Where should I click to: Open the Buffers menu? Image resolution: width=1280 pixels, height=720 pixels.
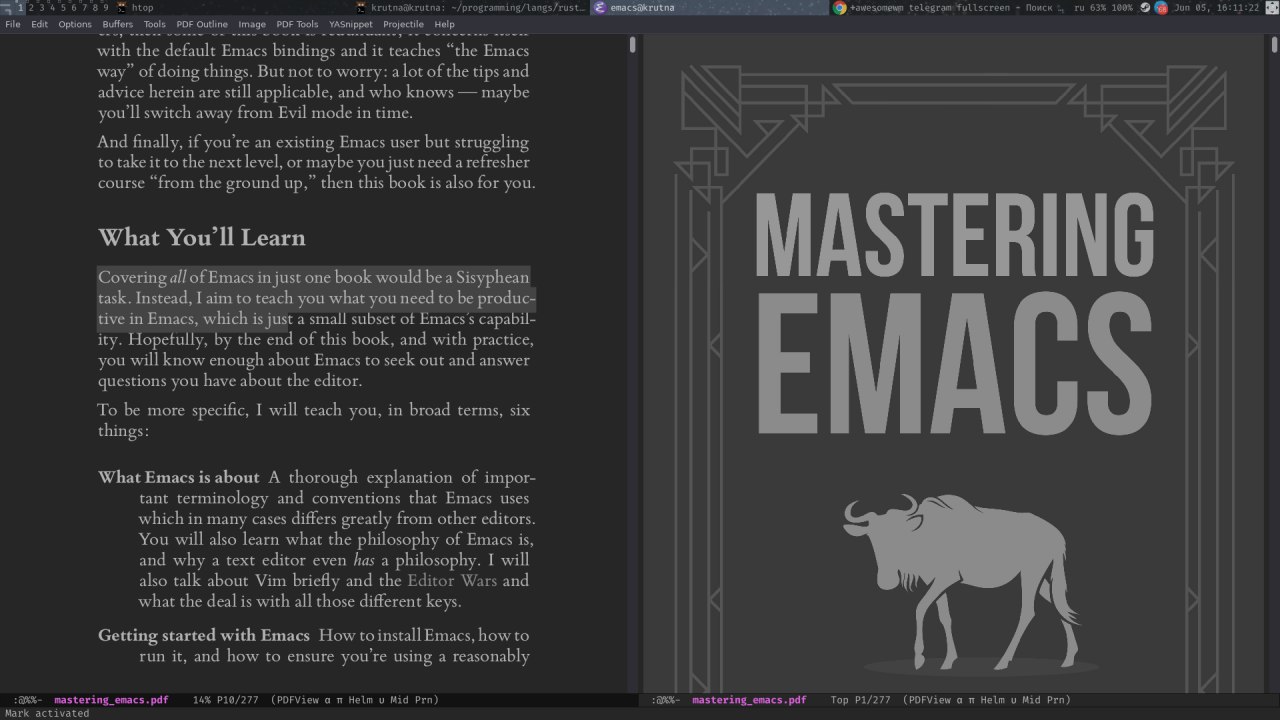coord(117,24)
